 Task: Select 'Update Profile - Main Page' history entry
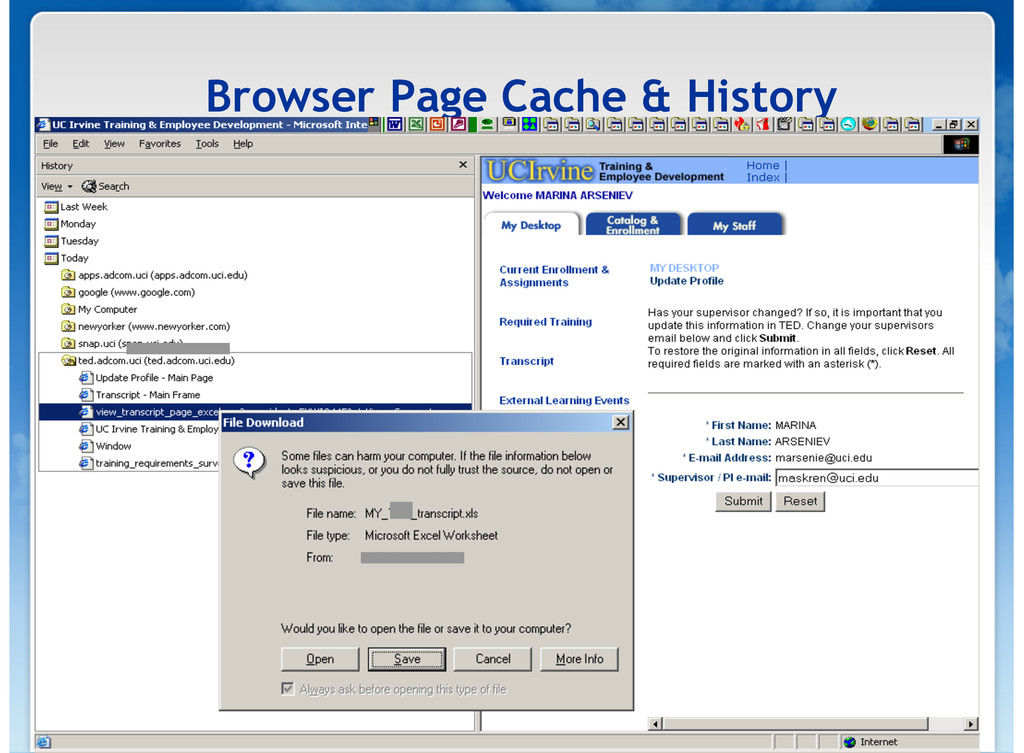tap(147, 377)
